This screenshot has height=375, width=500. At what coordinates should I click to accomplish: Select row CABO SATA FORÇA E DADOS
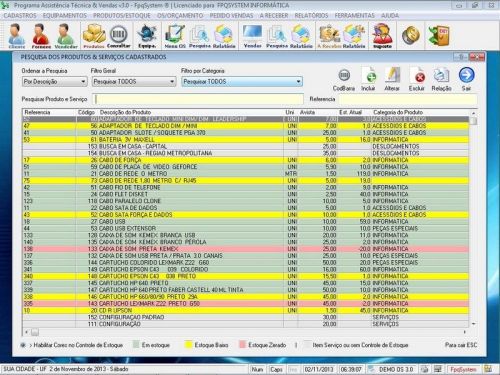[246, 215]
